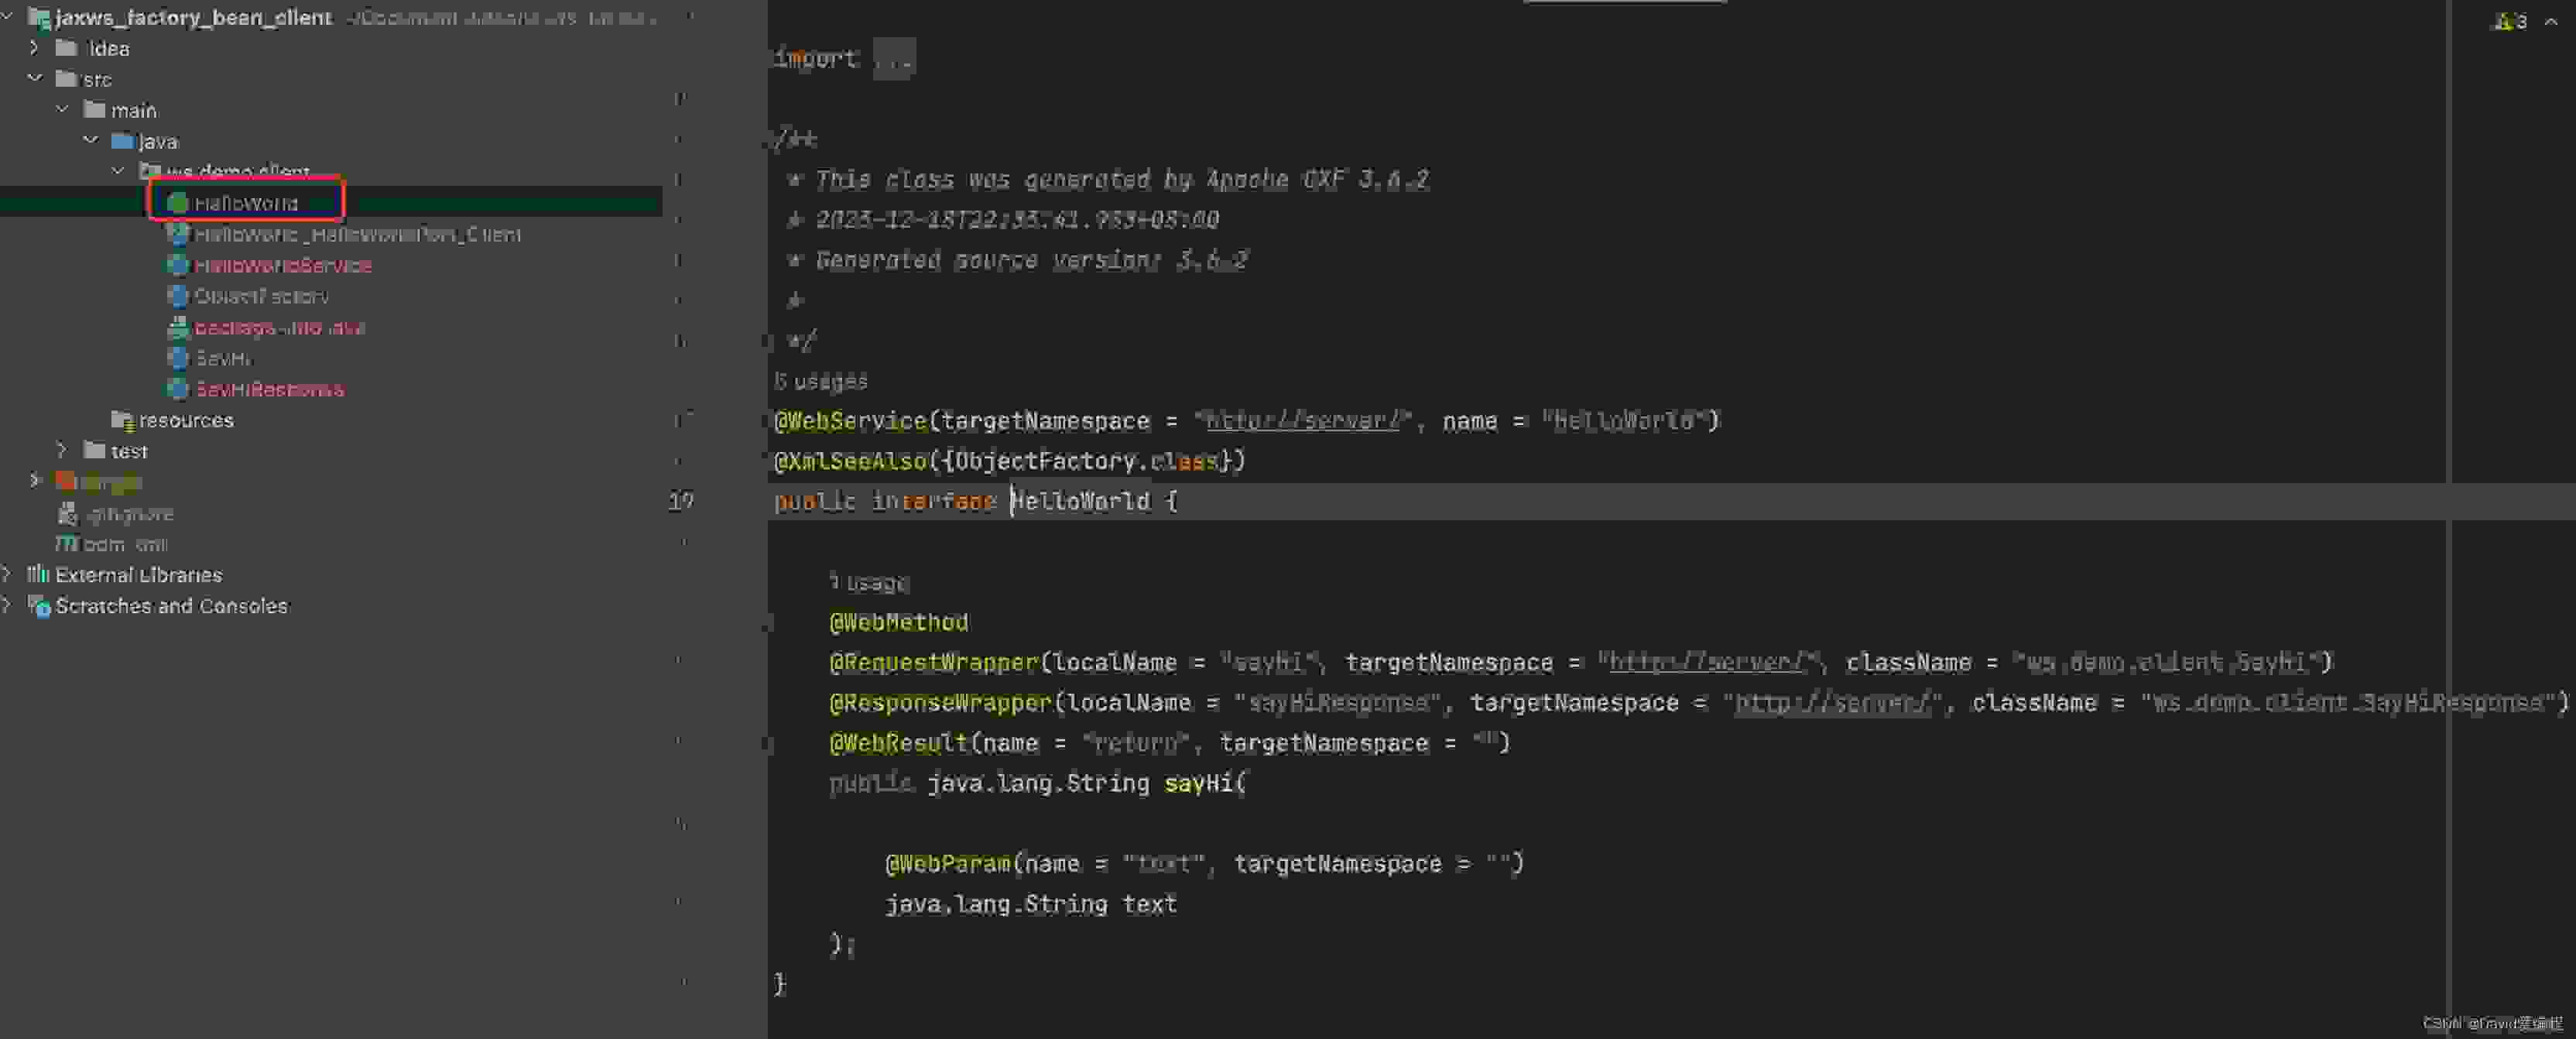Expand the Scratches and Consoles node
The image size is (2576, 1039).
coord(7,606)
